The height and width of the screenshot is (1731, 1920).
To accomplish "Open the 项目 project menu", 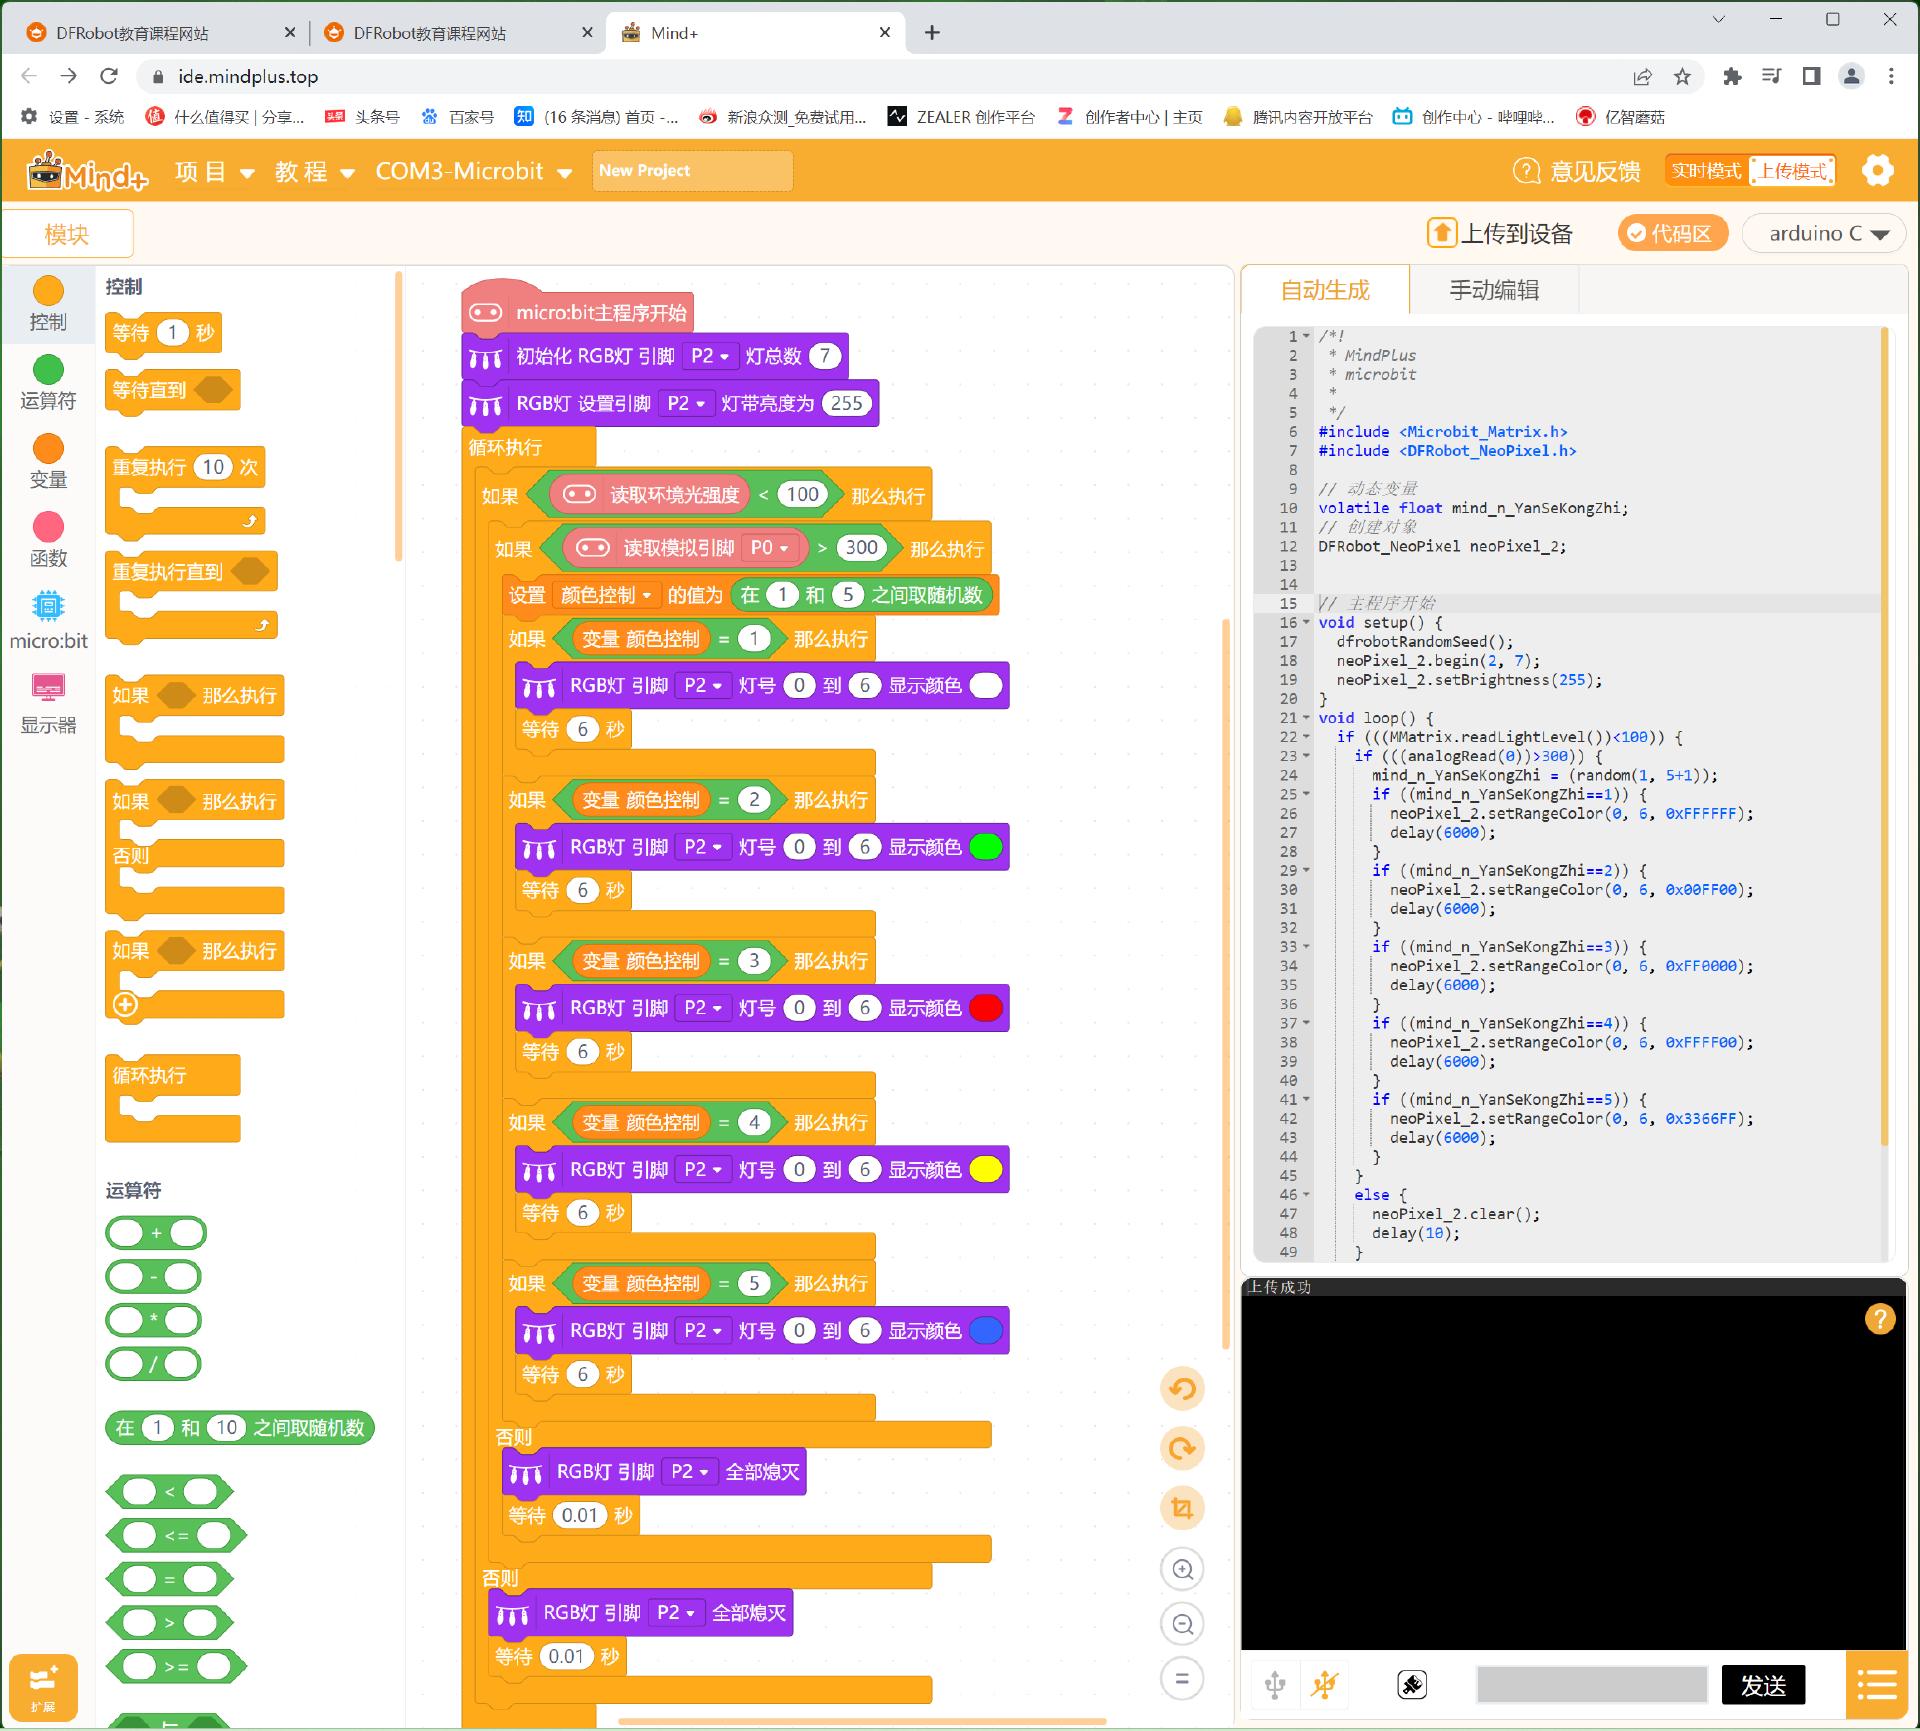I will (x=214, y=172).
